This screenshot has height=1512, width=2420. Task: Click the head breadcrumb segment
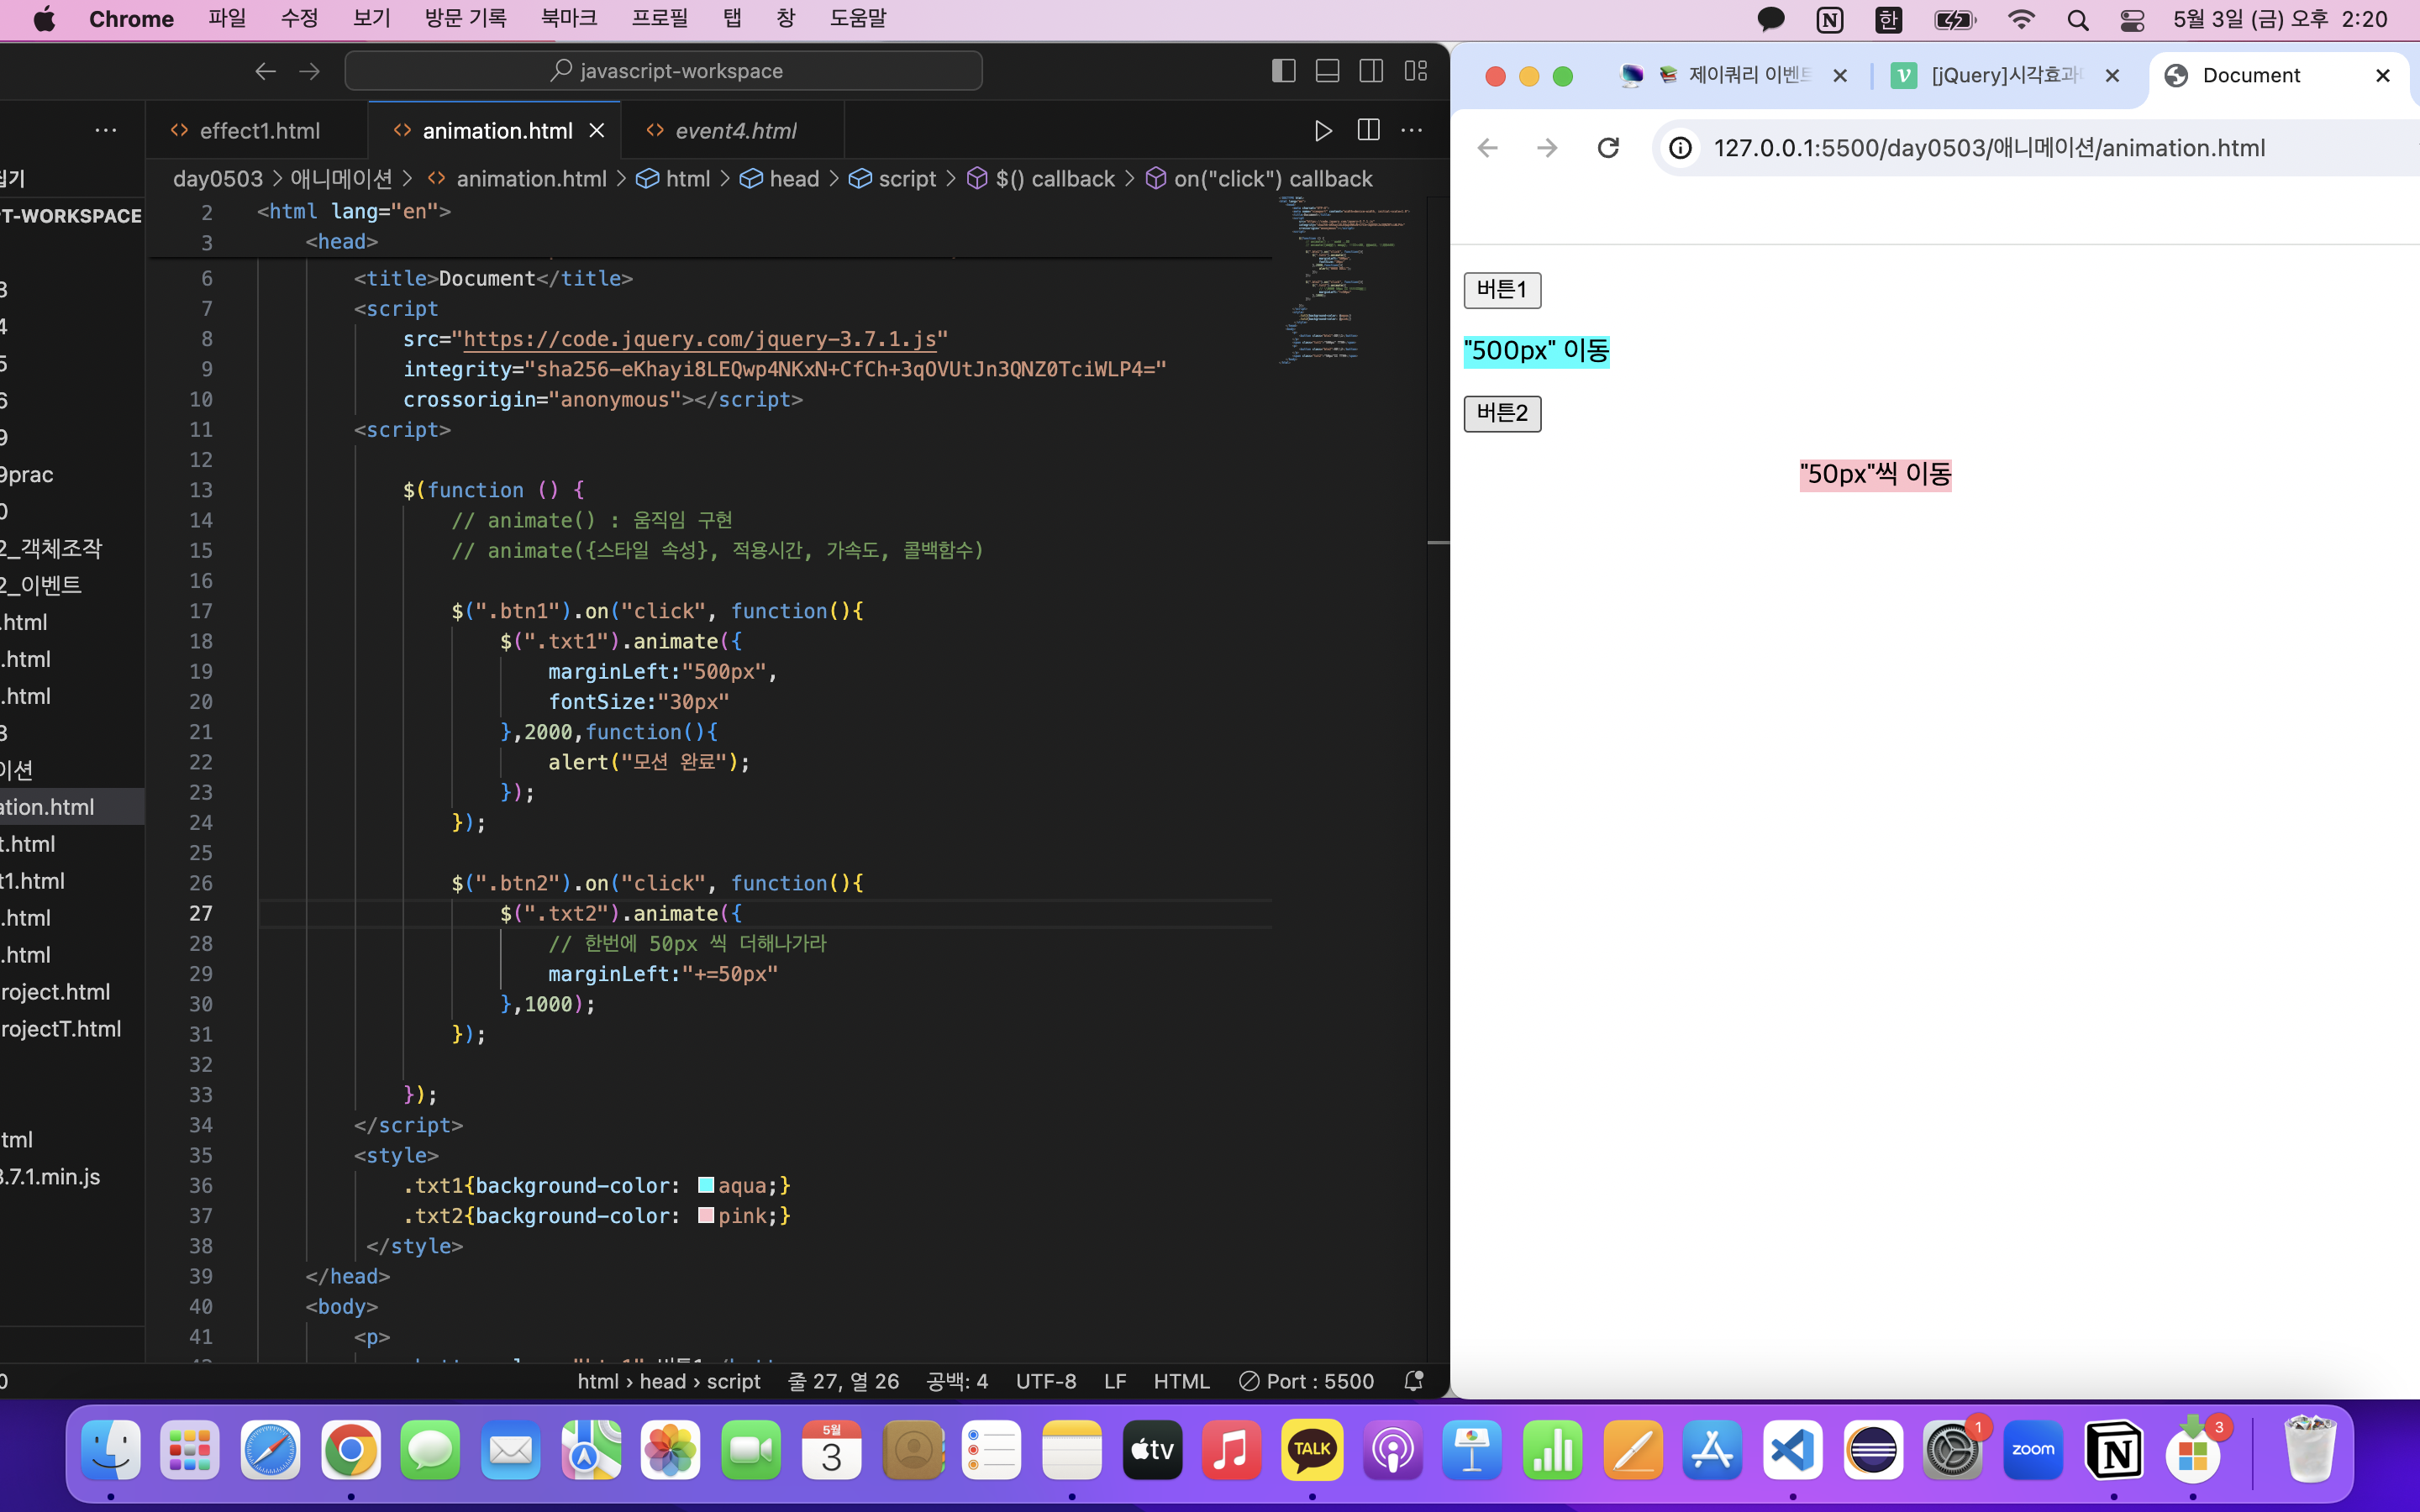coord(793,179)
